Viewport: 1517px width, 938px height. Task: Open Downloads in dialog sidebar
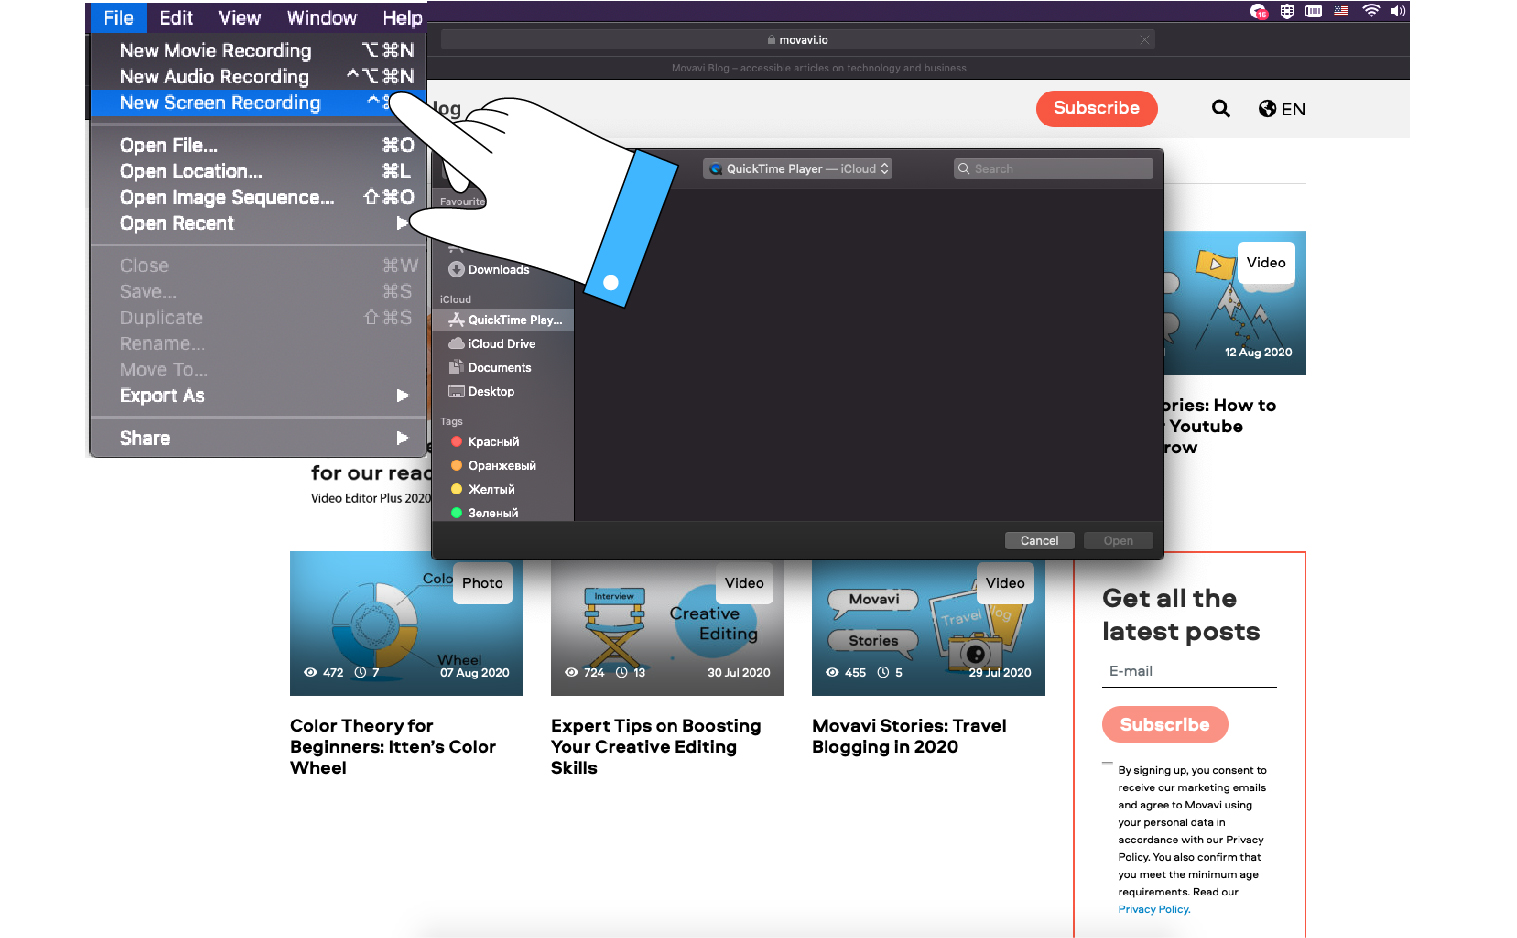[489, 270]
